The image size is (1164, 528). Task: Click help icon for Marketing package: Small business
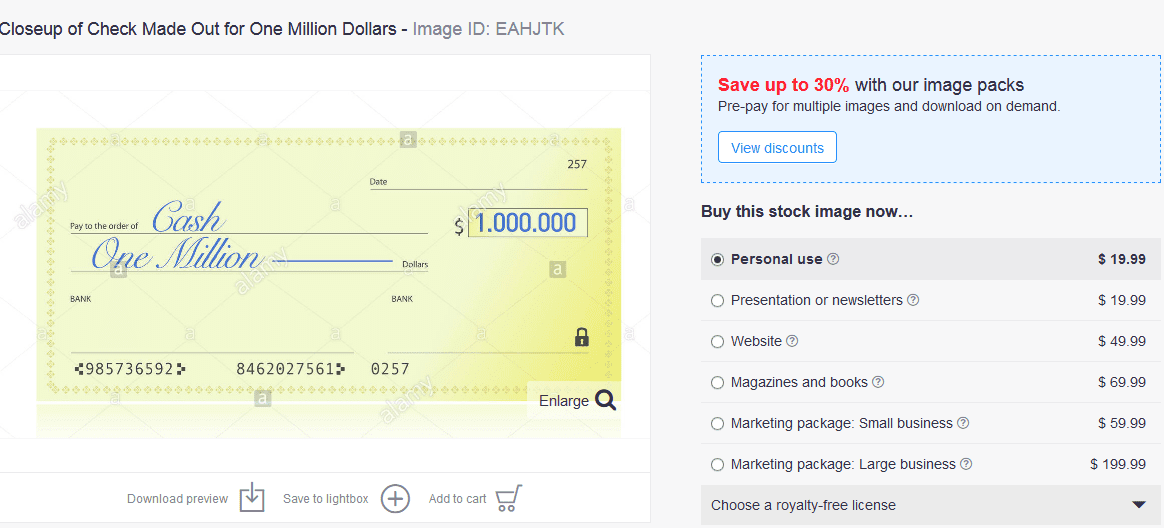963,423
